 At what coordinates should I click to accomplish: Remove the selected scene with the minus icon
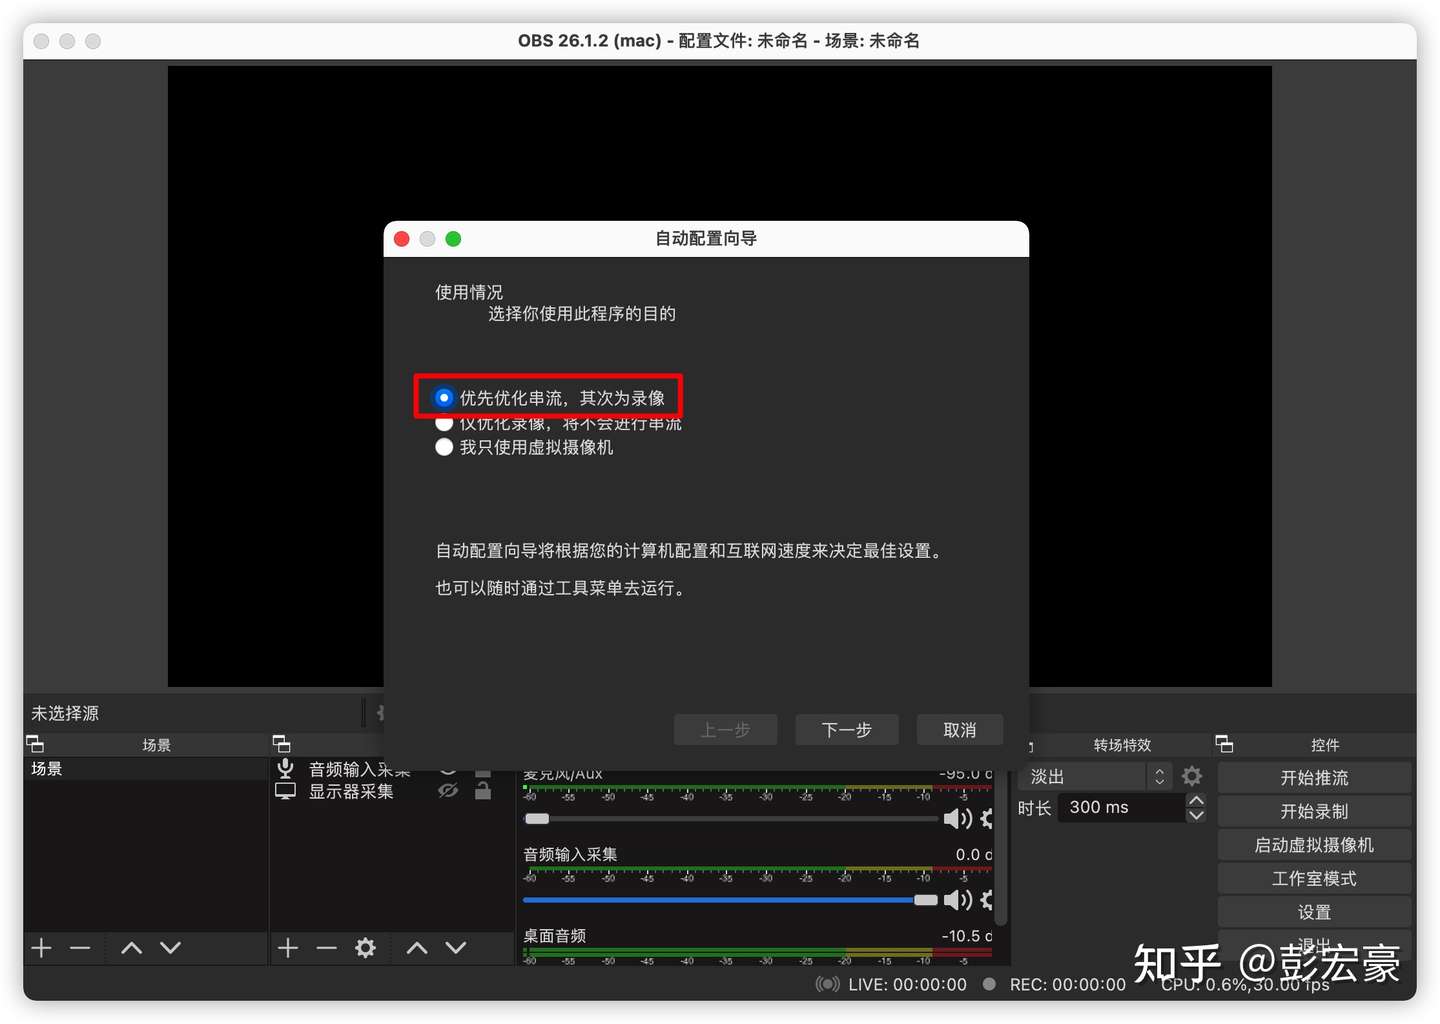coord(80,948)
